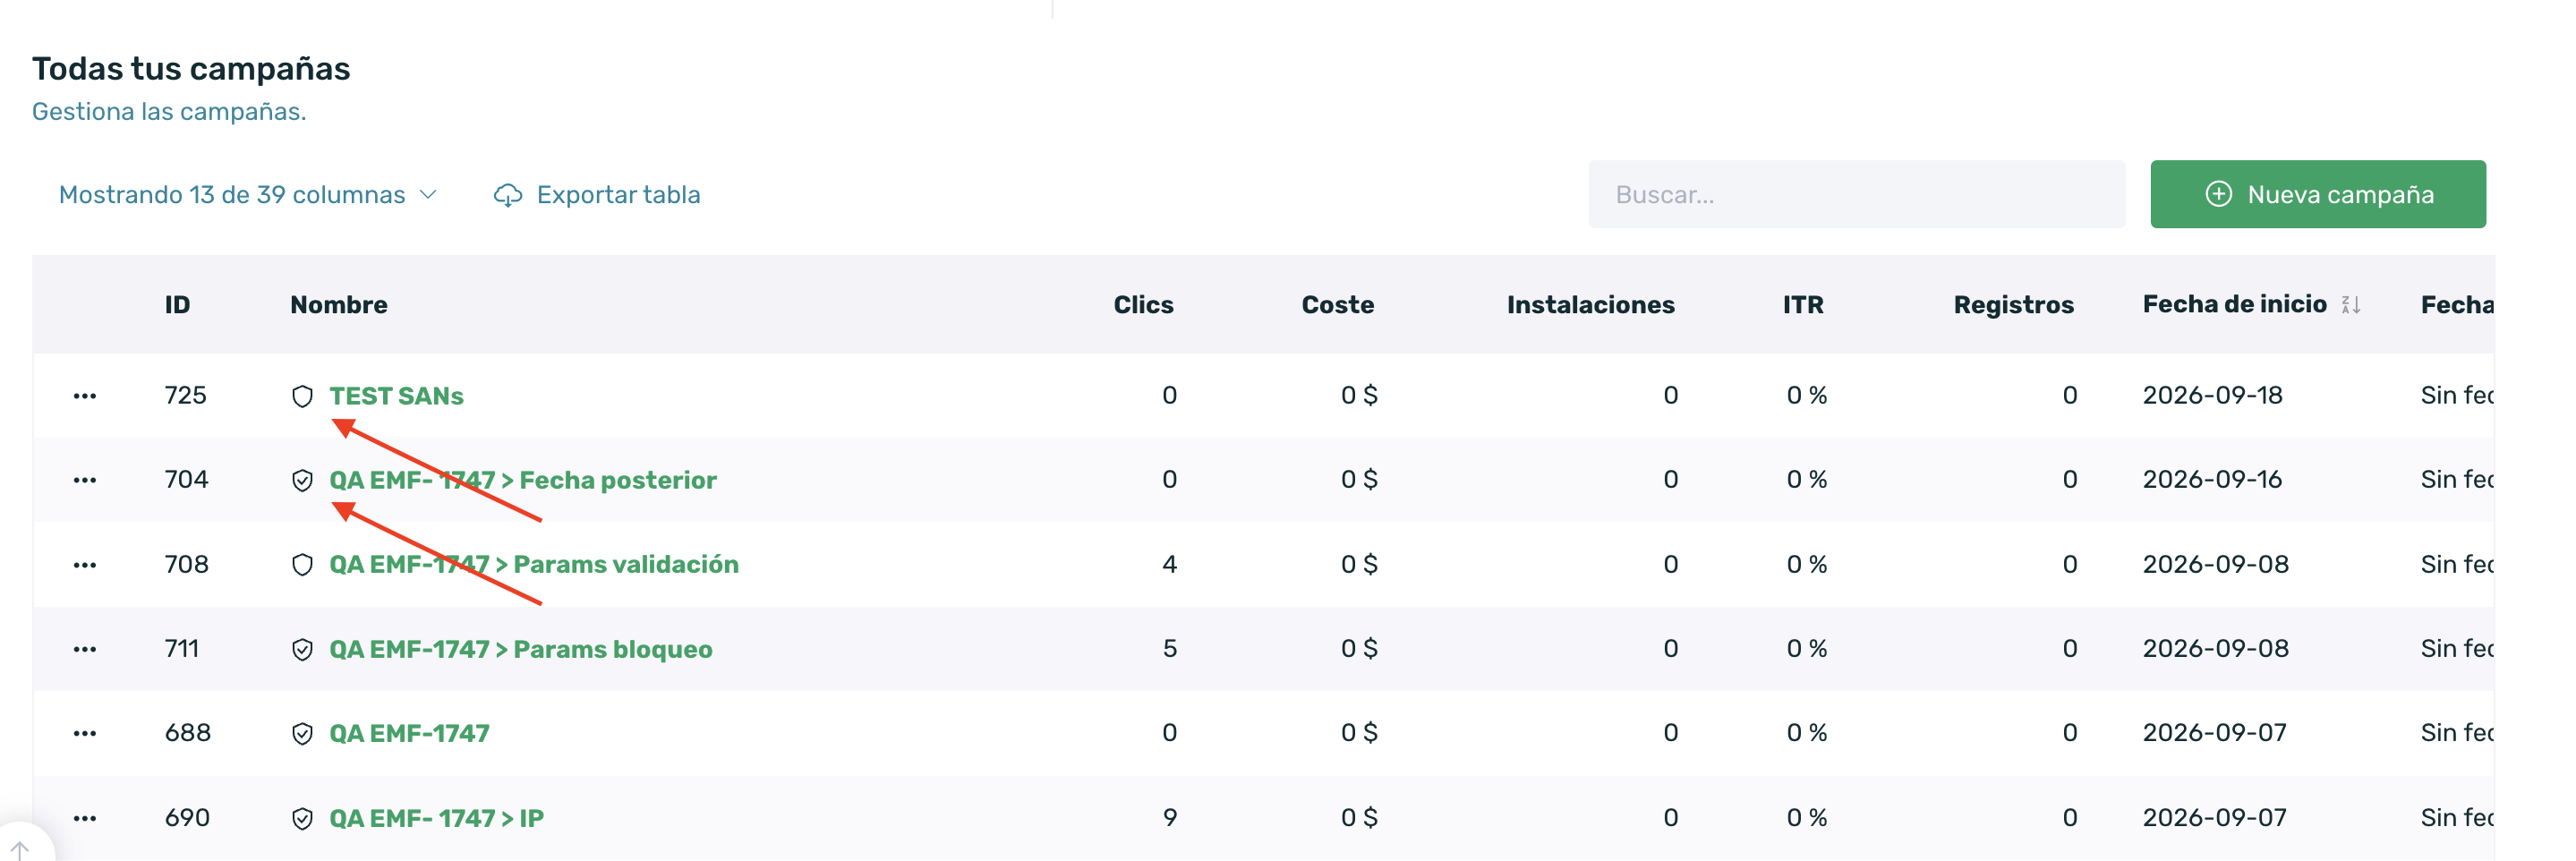Open three-dot menu for campaign 711

85,649
